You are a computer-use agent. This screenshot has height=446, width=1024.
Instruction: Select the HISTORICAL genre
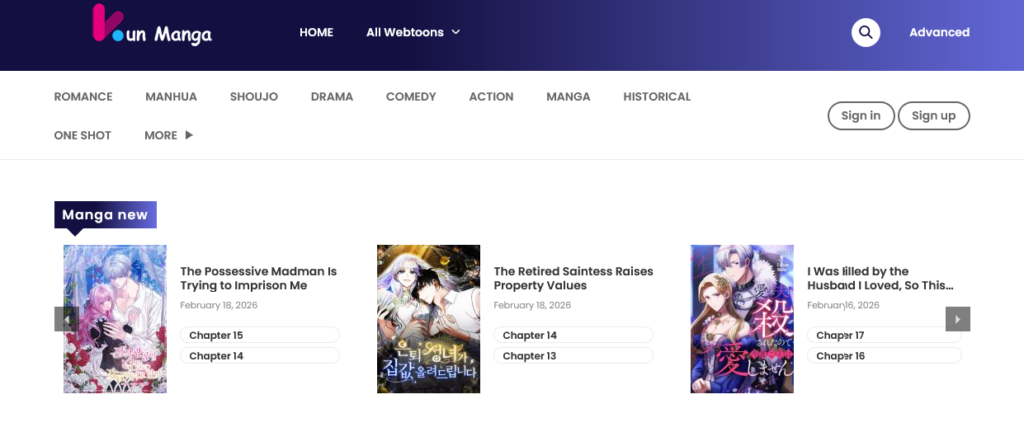click(657, 97)
